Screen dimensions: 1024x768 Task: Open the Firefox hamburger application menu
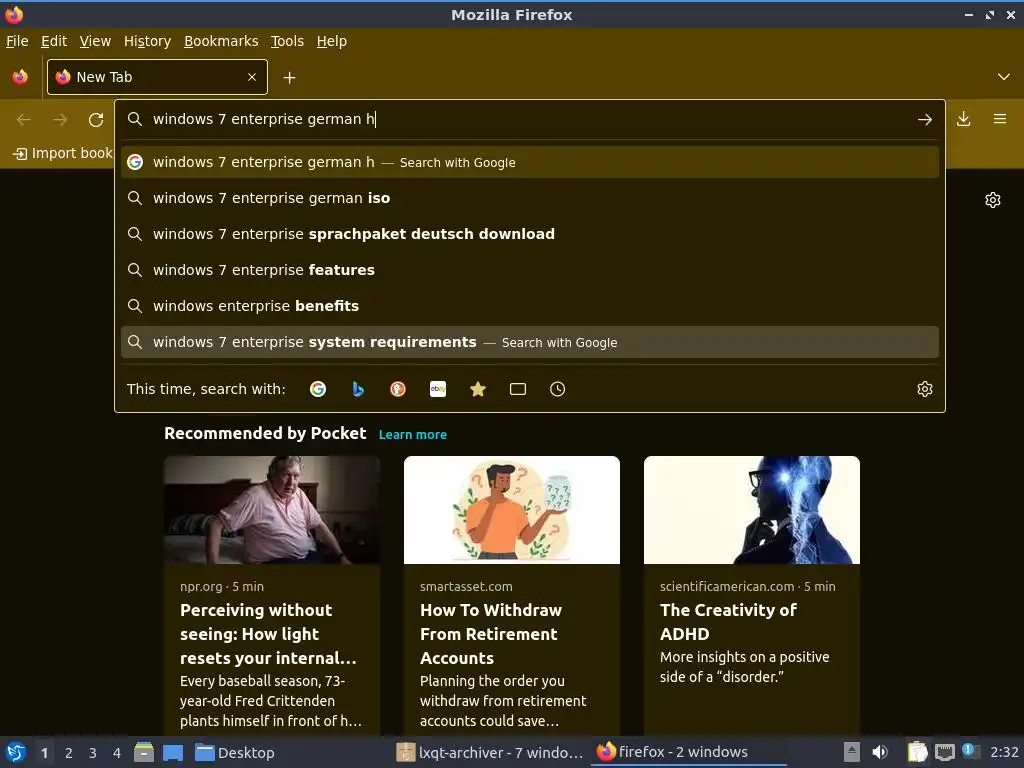click(1000, 119)
